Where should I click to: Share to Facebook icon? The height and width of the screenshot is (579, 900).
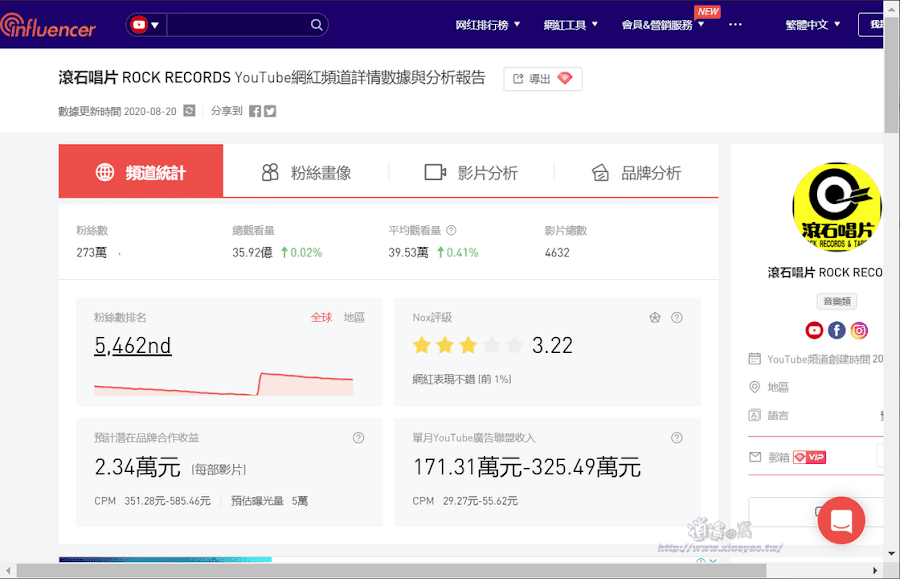tap(255, 111)
